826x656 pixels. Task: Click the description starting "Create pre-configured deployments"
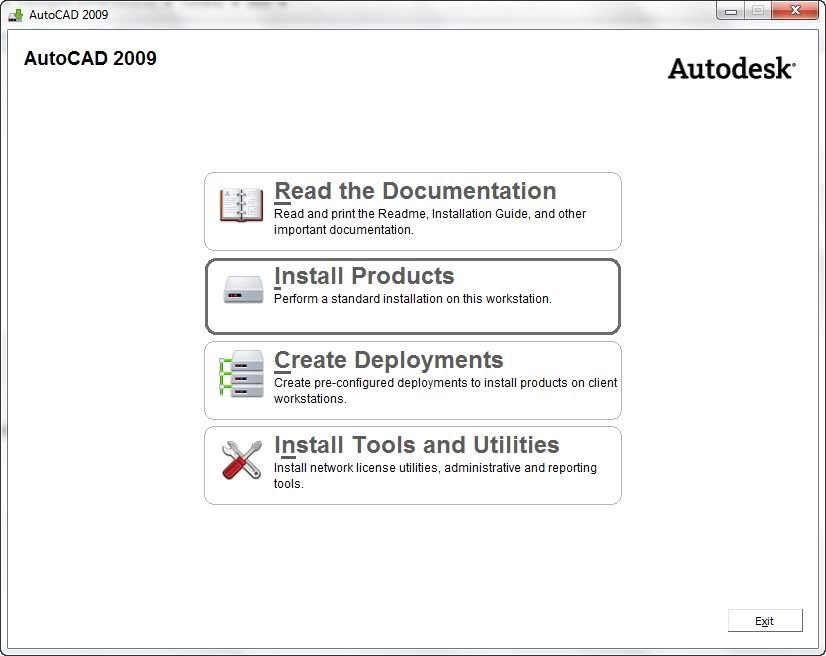(445, 390)
